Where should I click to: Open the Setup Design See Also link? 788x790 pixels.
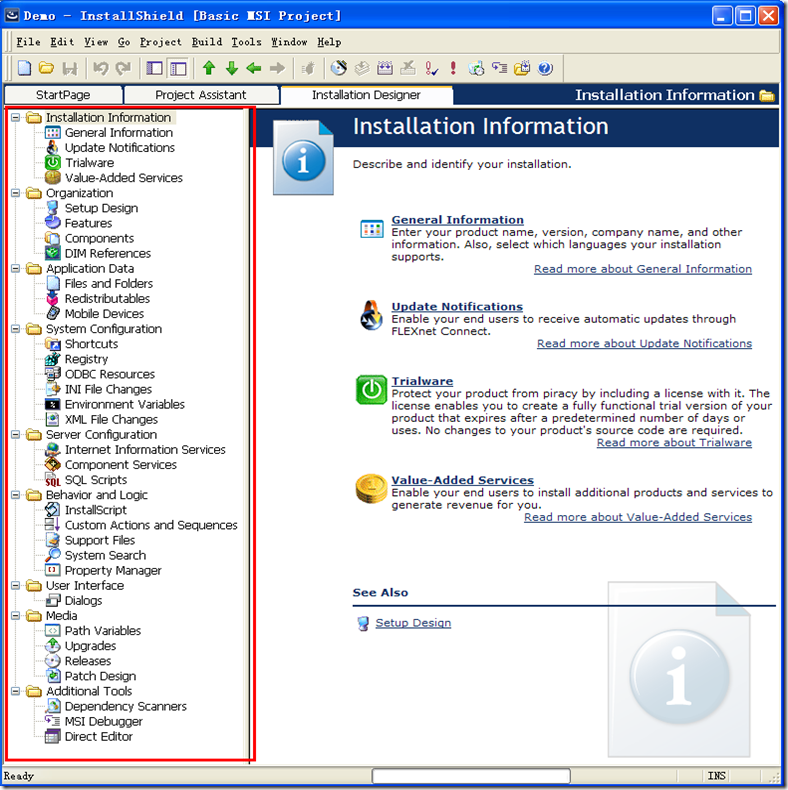[413, 623]
